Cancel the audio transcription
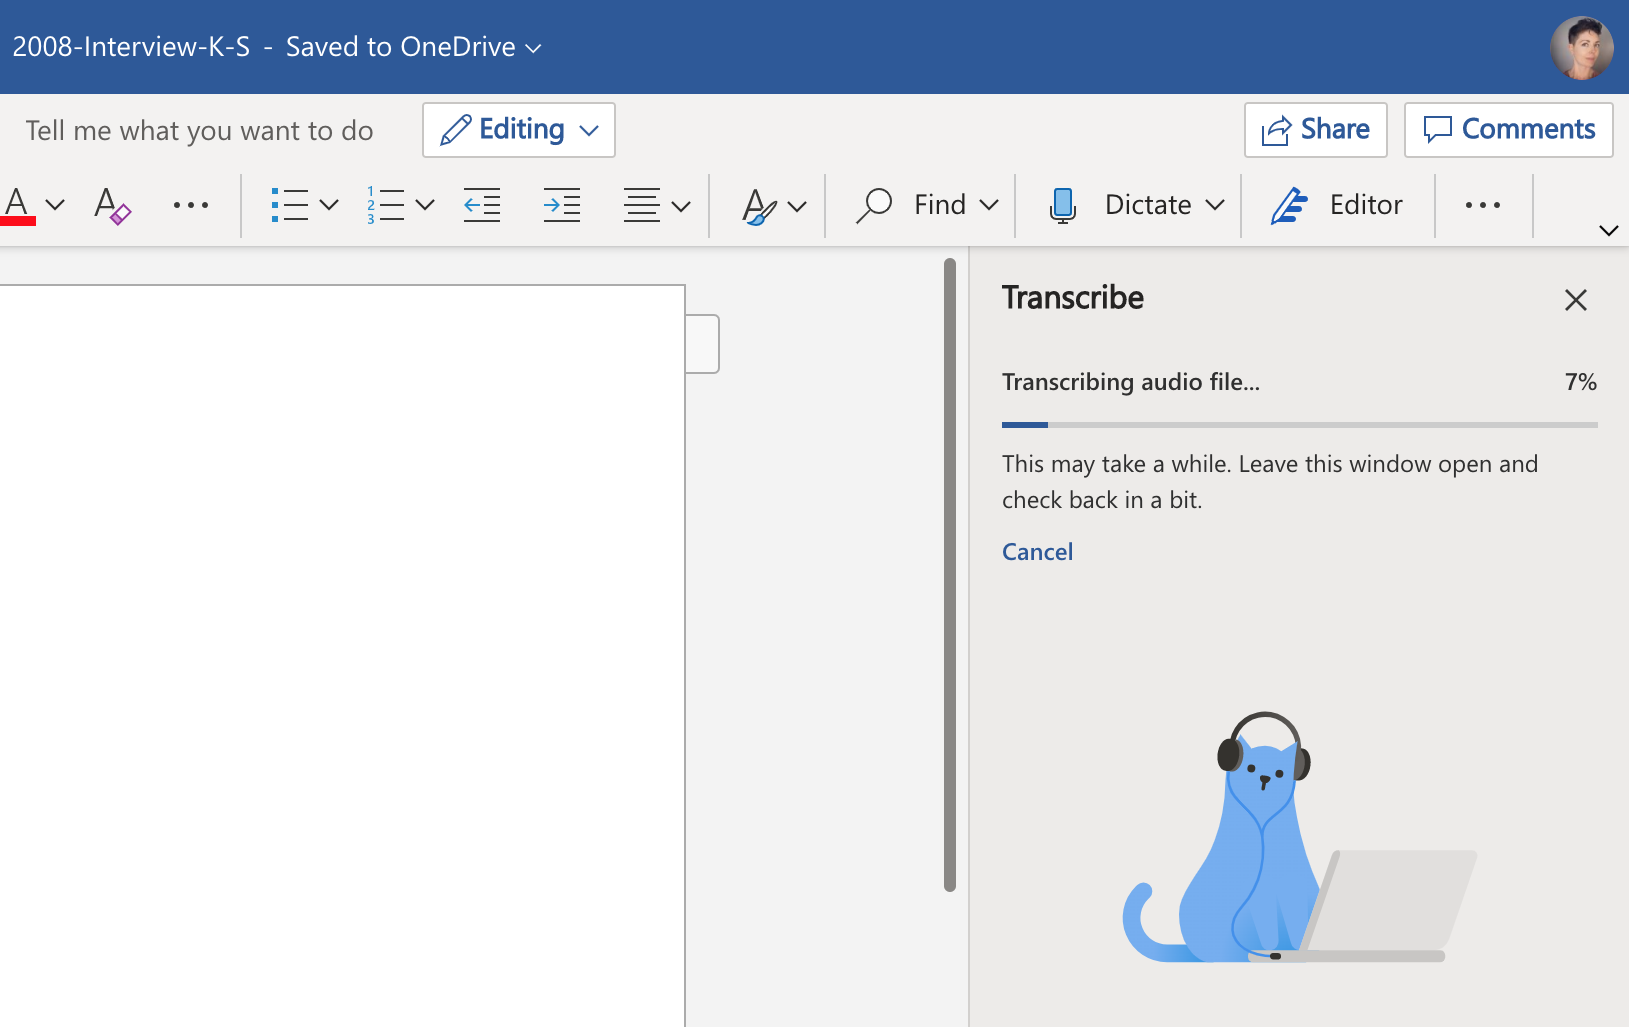Image resolution: width=1629 pixels, height=1027 pixels. click(1037, 552)
